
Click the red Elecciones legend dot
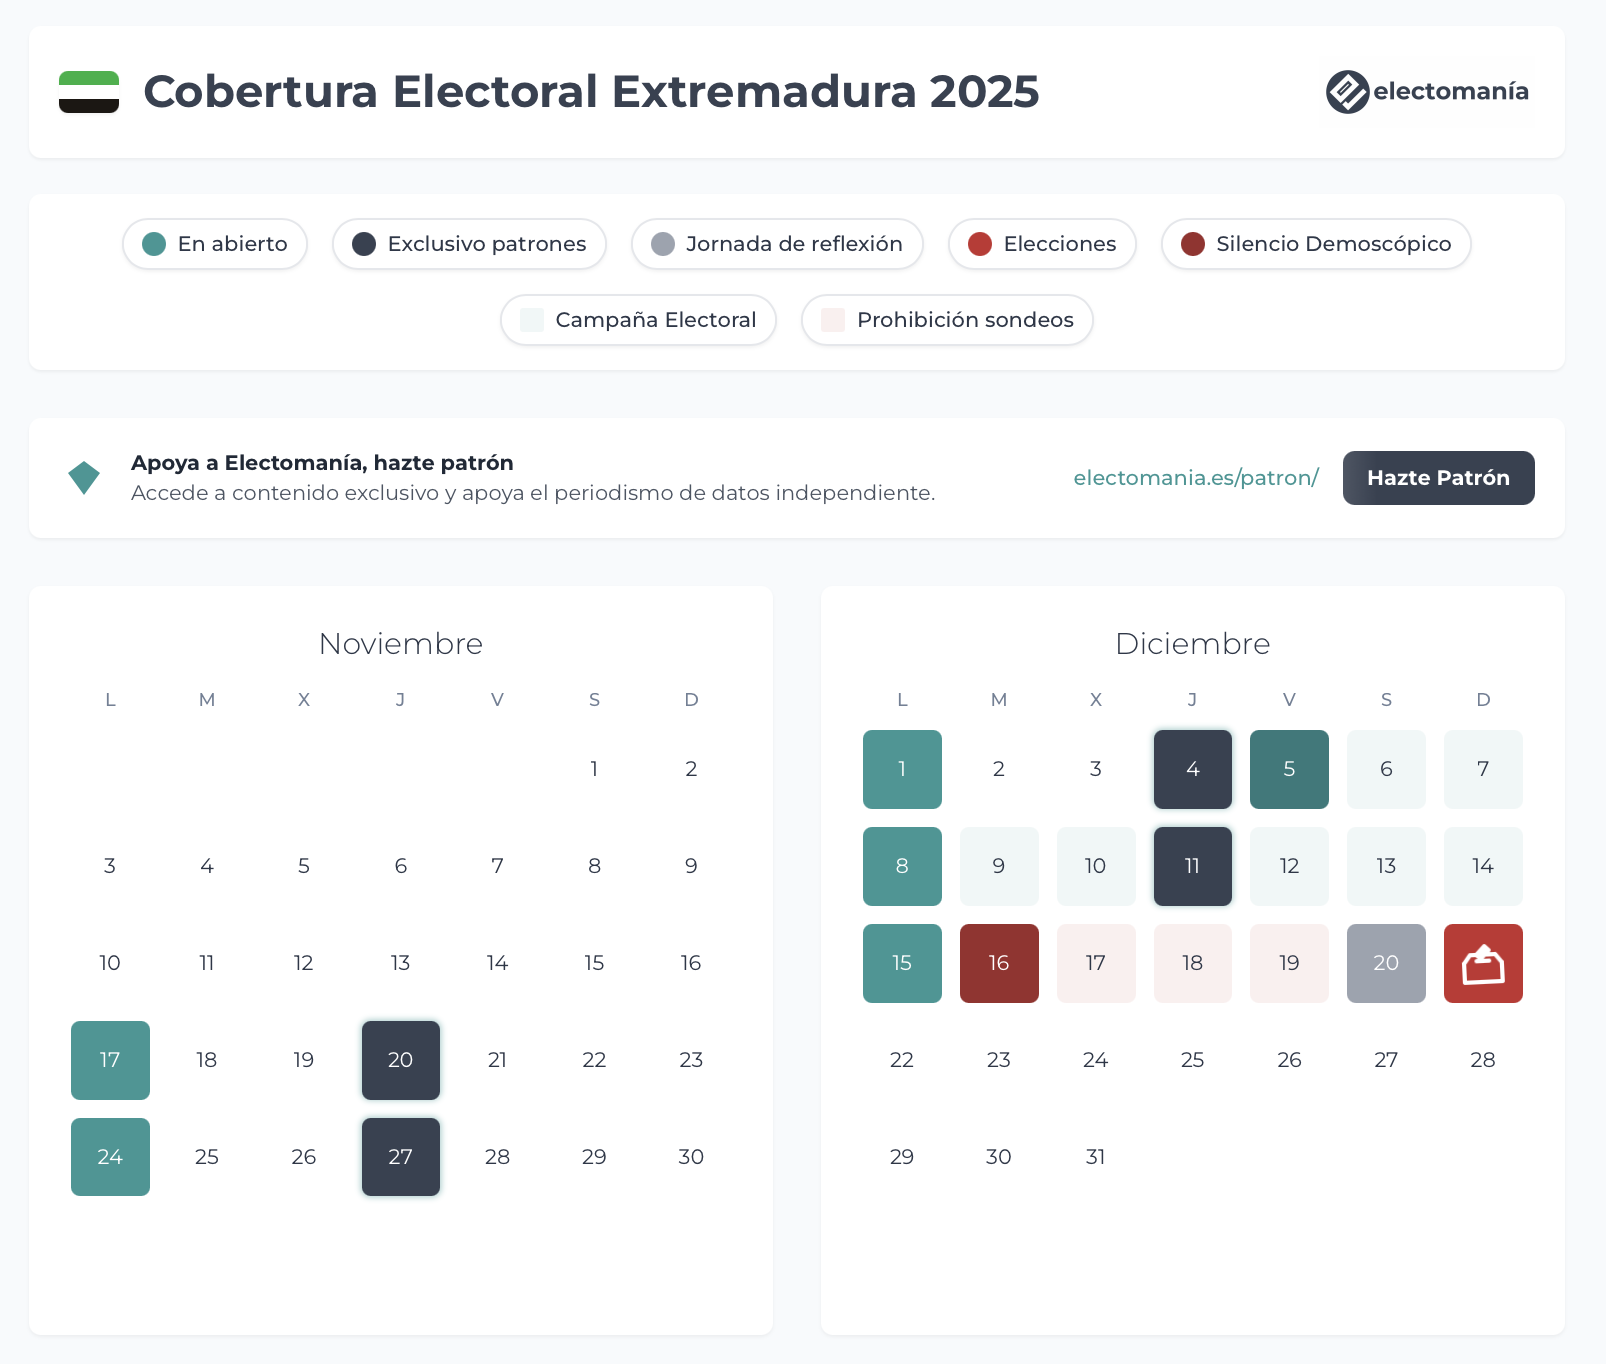(980, 244)
